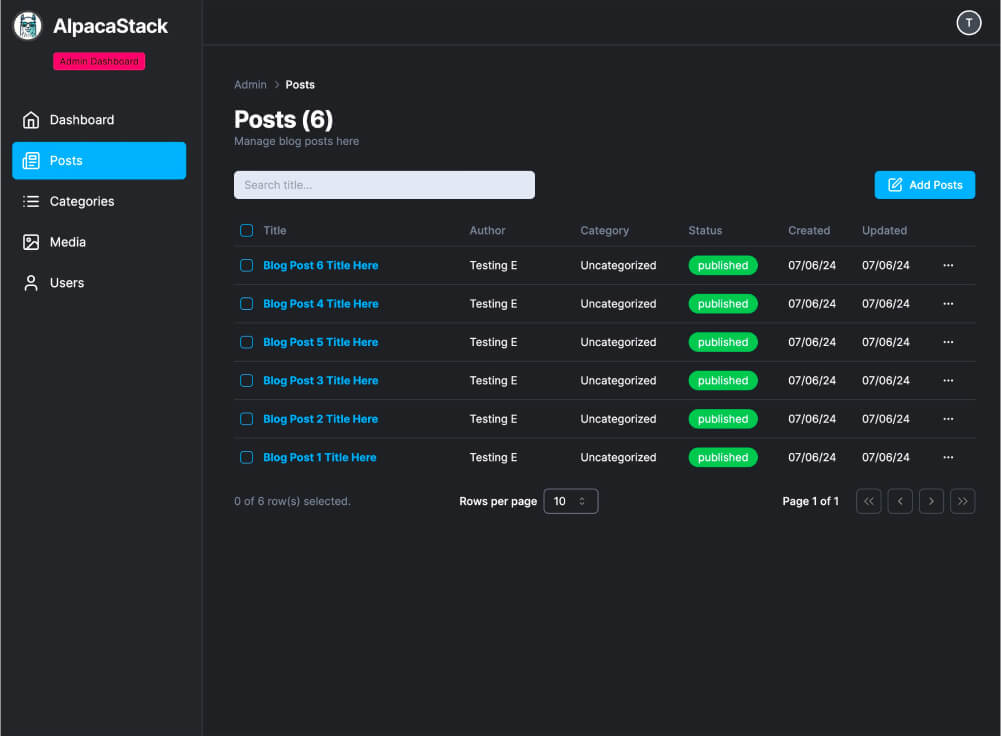The width and height of the screenshot is (1001, 736).
Task: Click the first page double-chevron icon
Action: [868, 501]
